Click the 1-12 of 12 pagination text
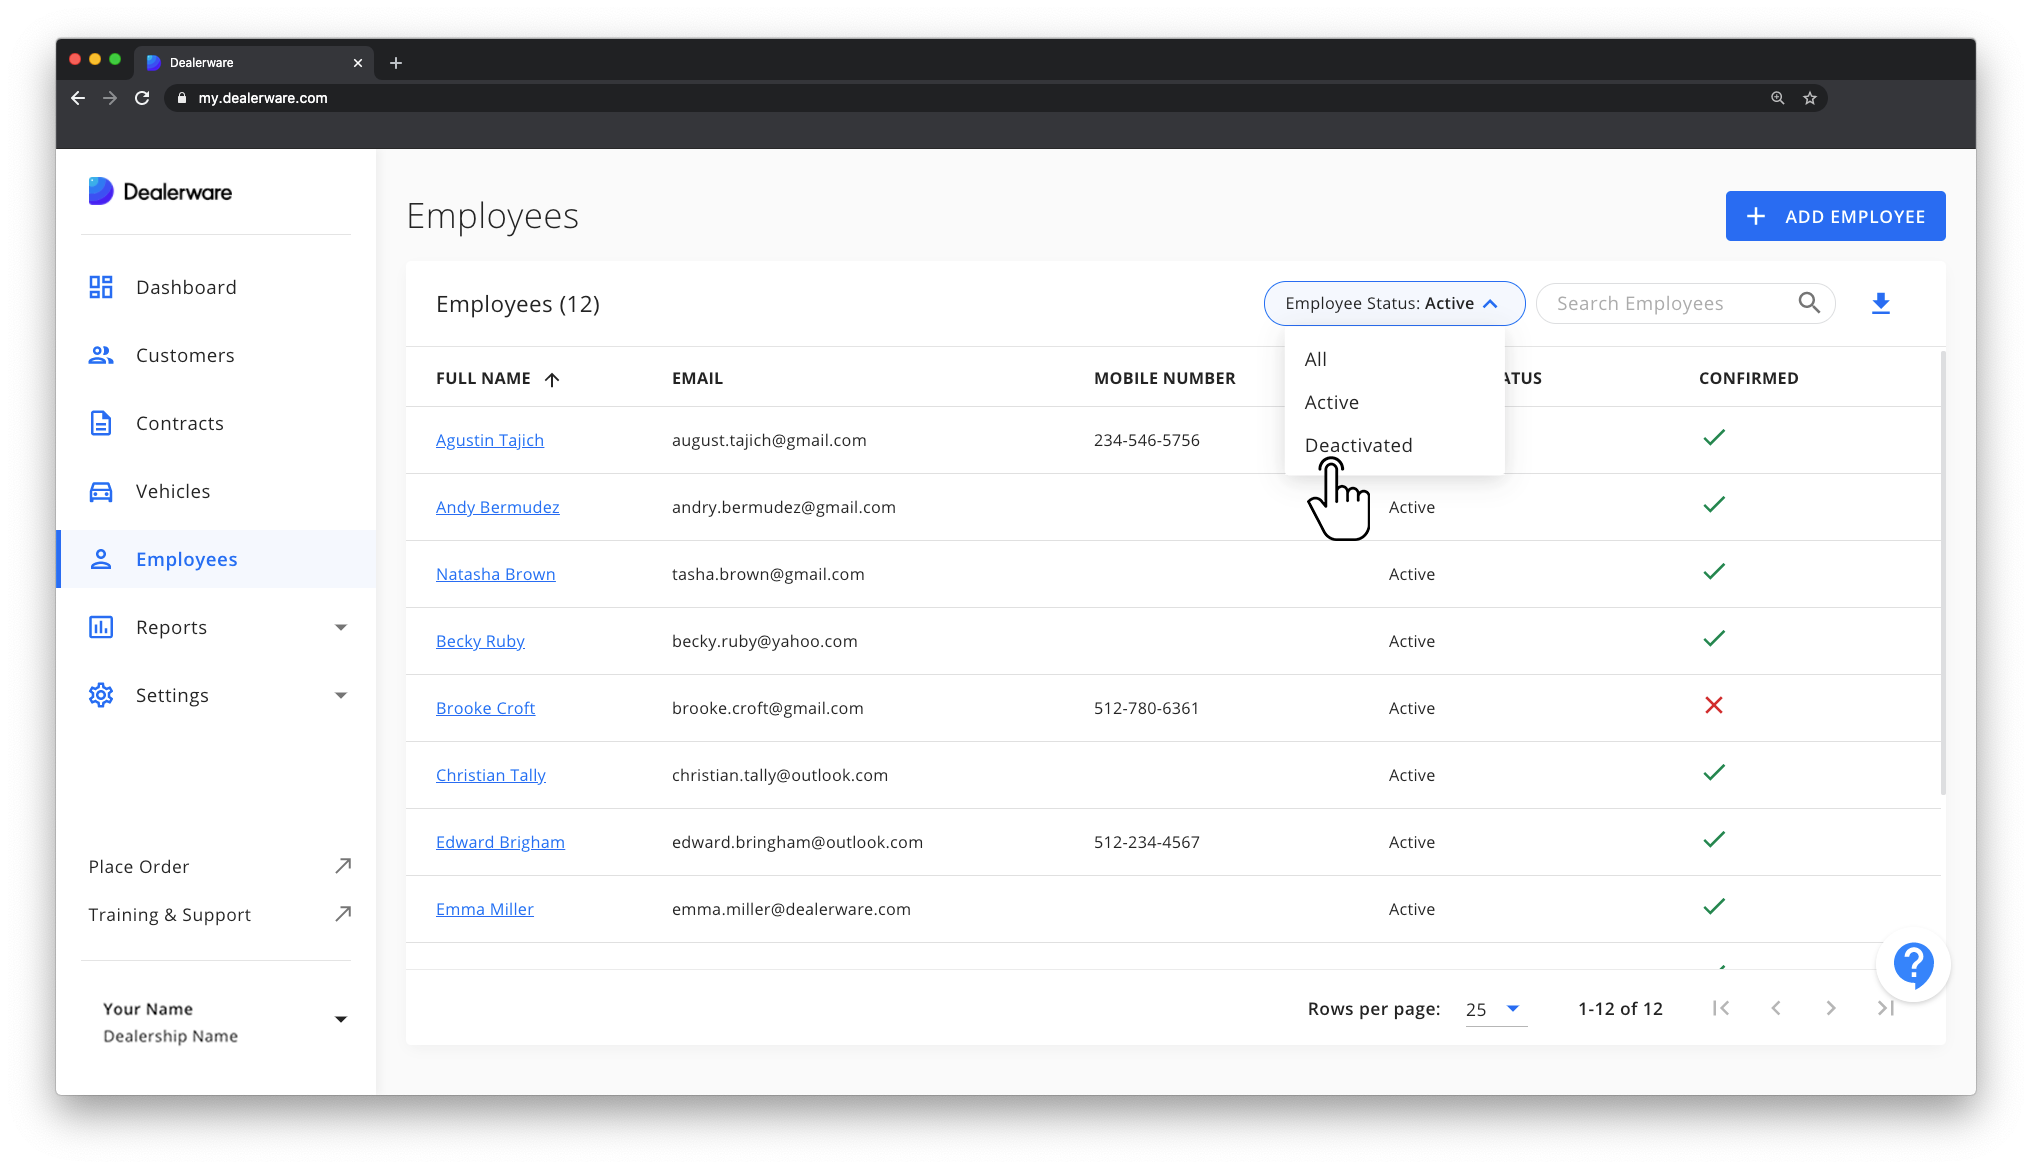This screenshot has width=2032, height=1169. point(1620,1009)
